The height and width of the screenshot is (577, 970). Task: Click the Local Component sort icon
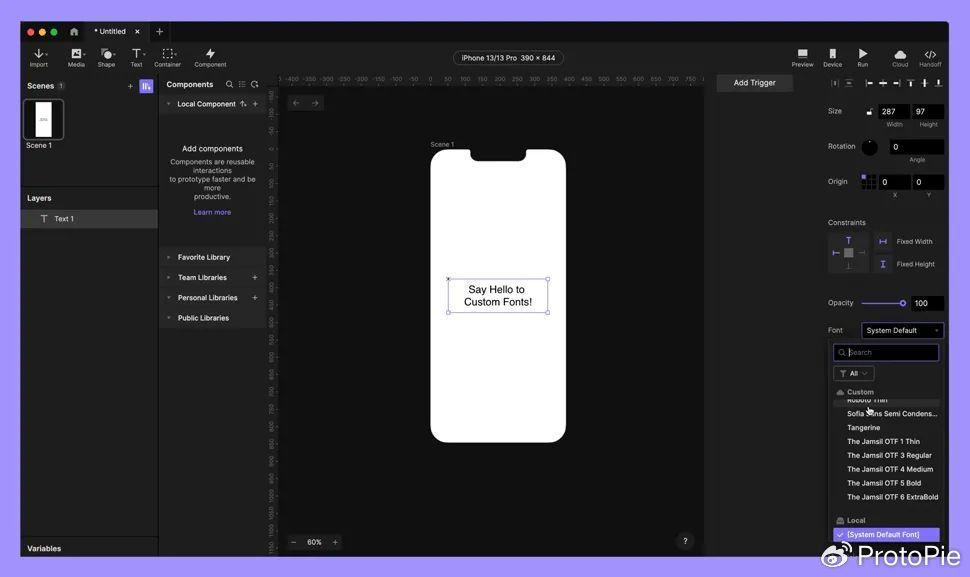click(x=243, y=104)
